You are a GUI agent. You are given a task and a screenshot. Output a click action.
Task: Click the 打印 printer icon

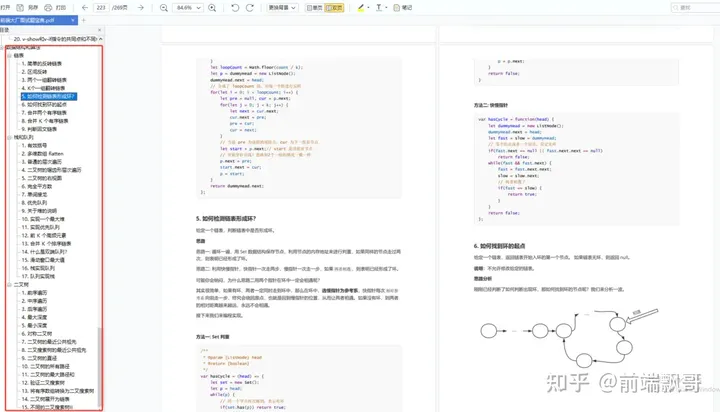48,8
